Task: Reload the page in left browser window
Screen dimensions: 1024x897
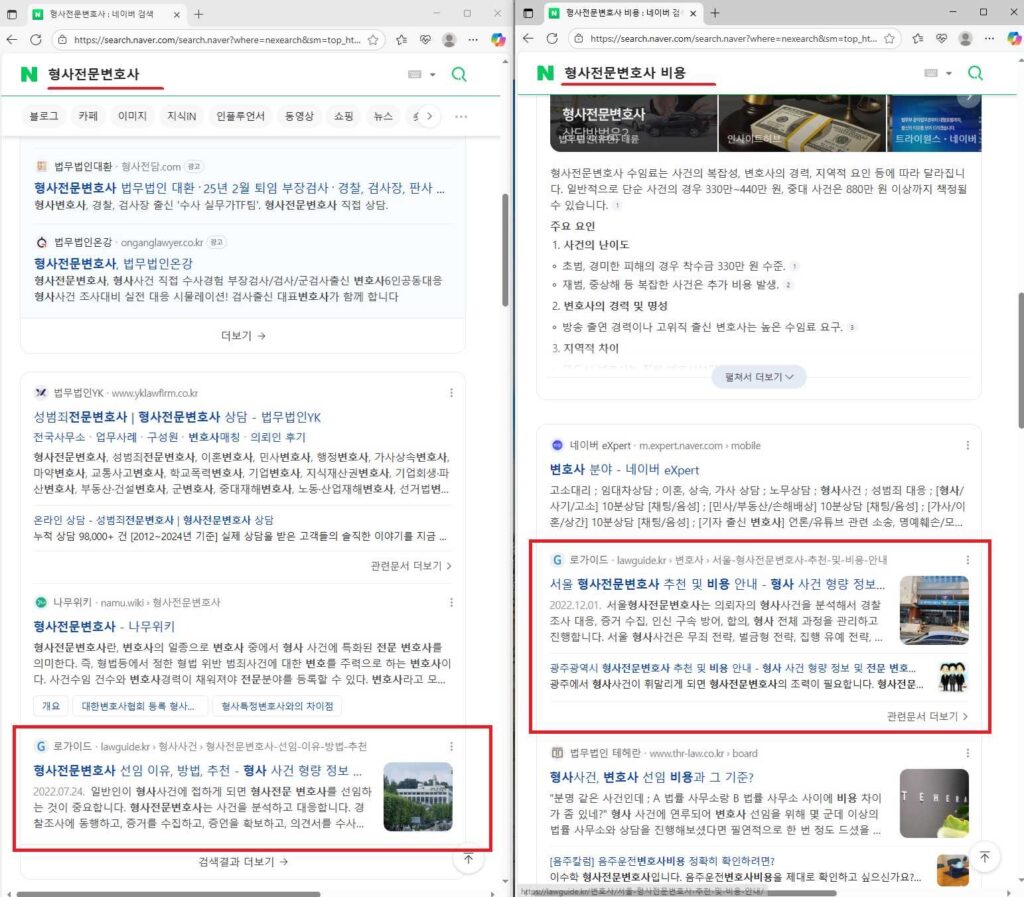Action: [36, 40]
